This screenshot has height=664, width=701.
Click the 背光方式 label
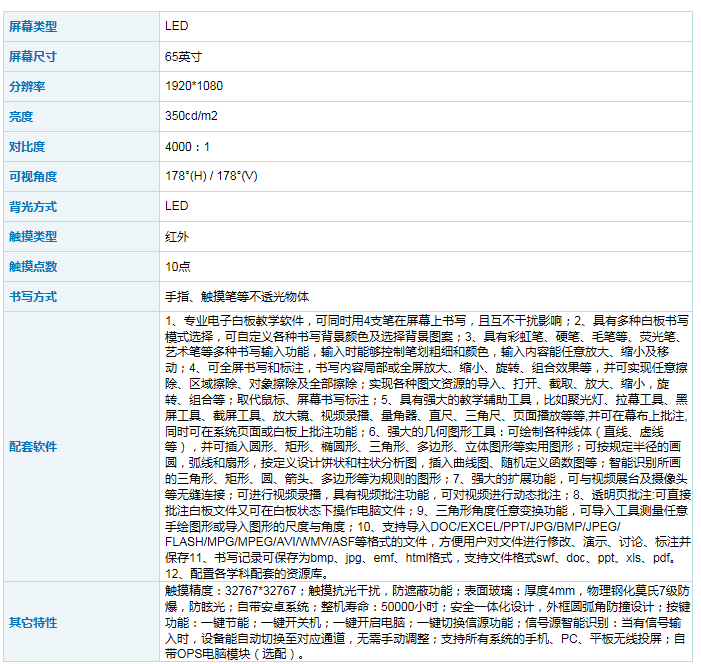click(33, 207)
